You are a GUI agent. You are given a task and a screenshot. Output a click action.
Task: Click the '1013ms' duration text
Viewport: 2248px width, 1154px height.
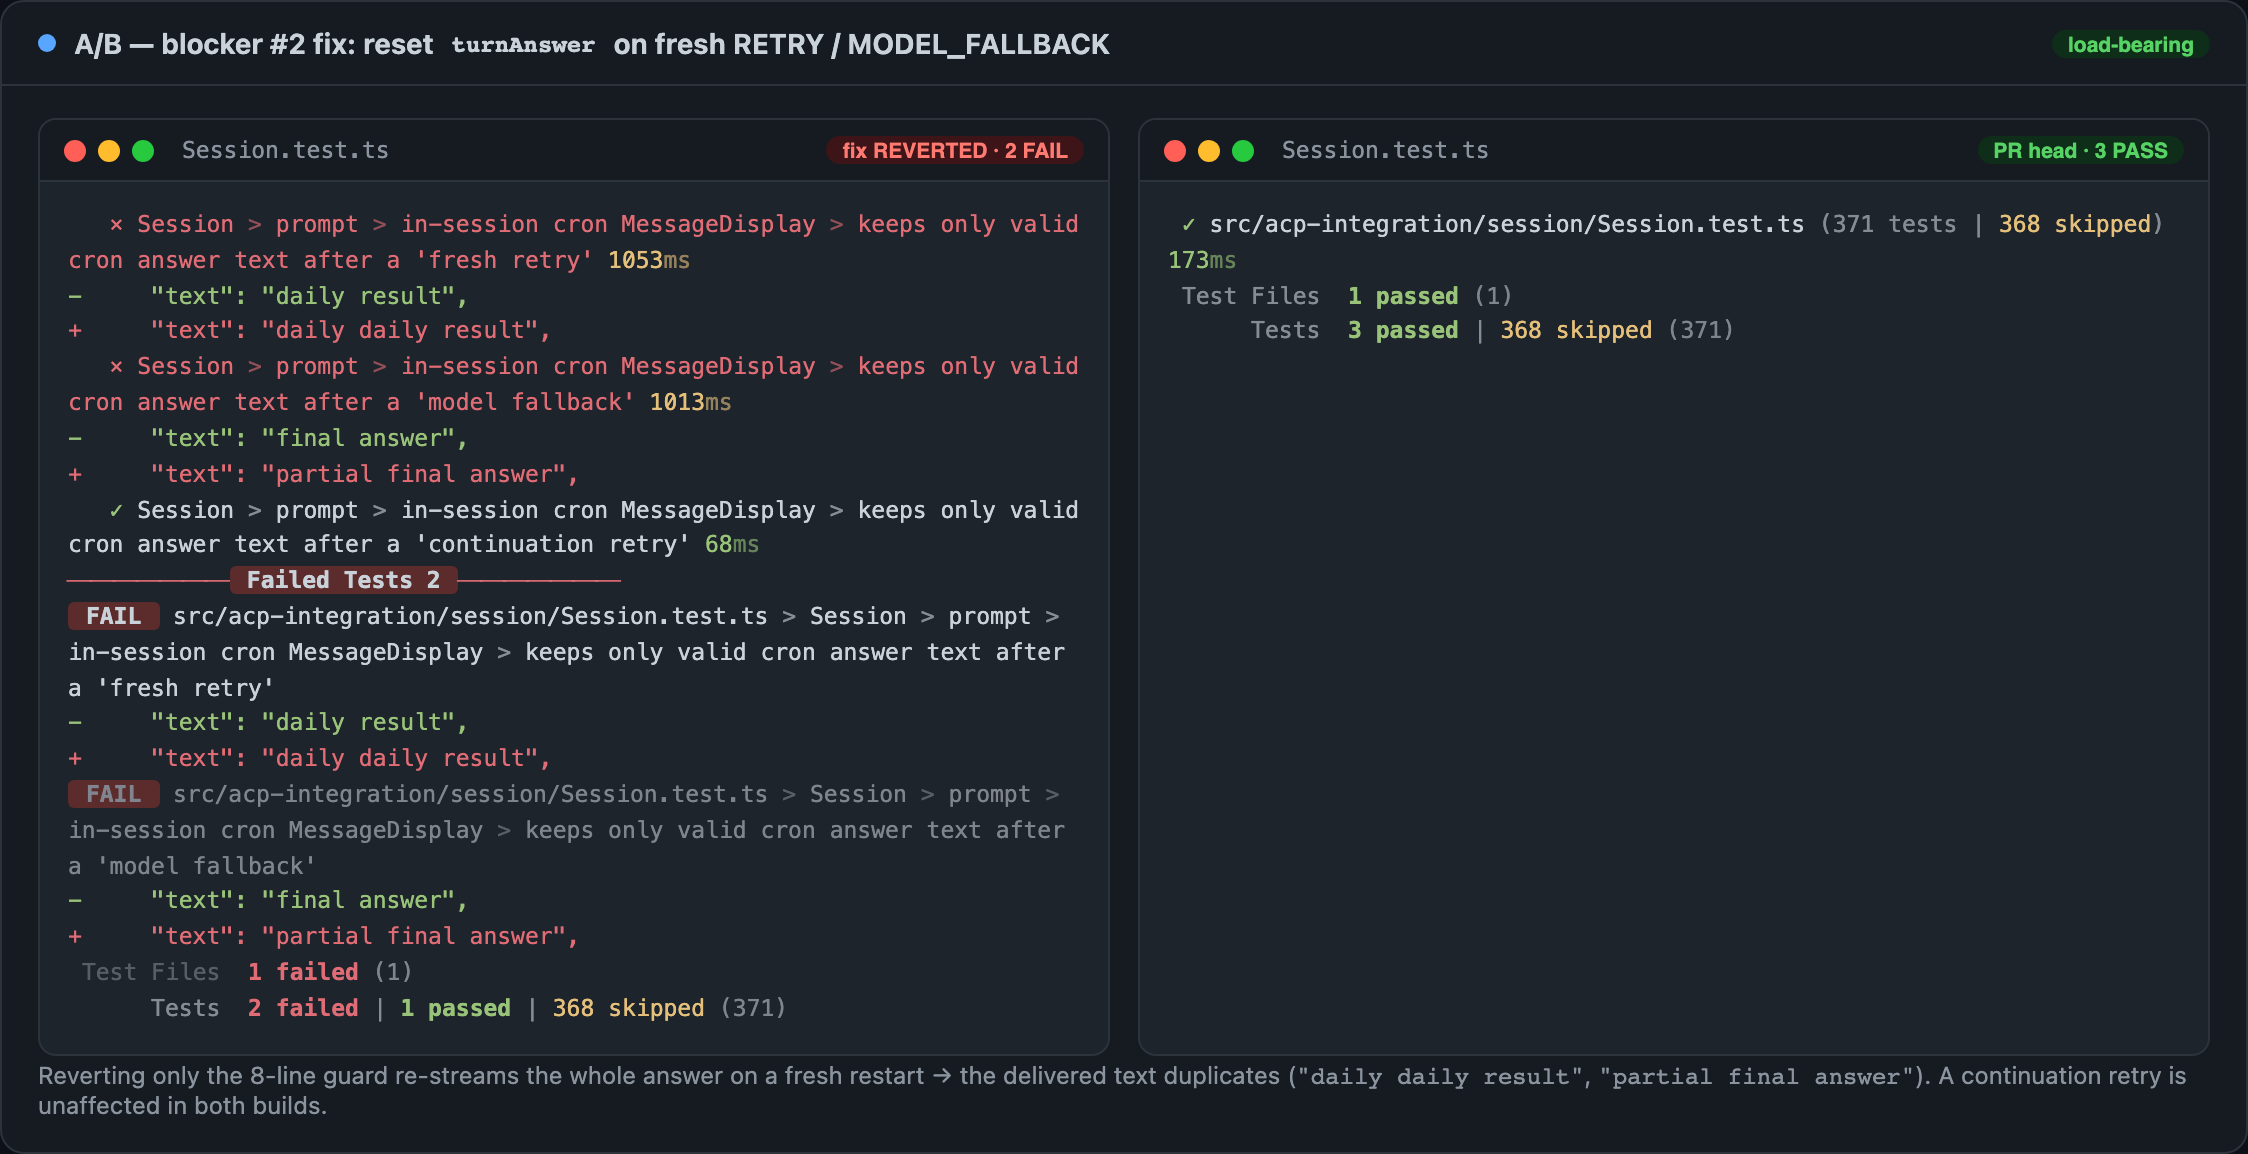pos(690,402)
